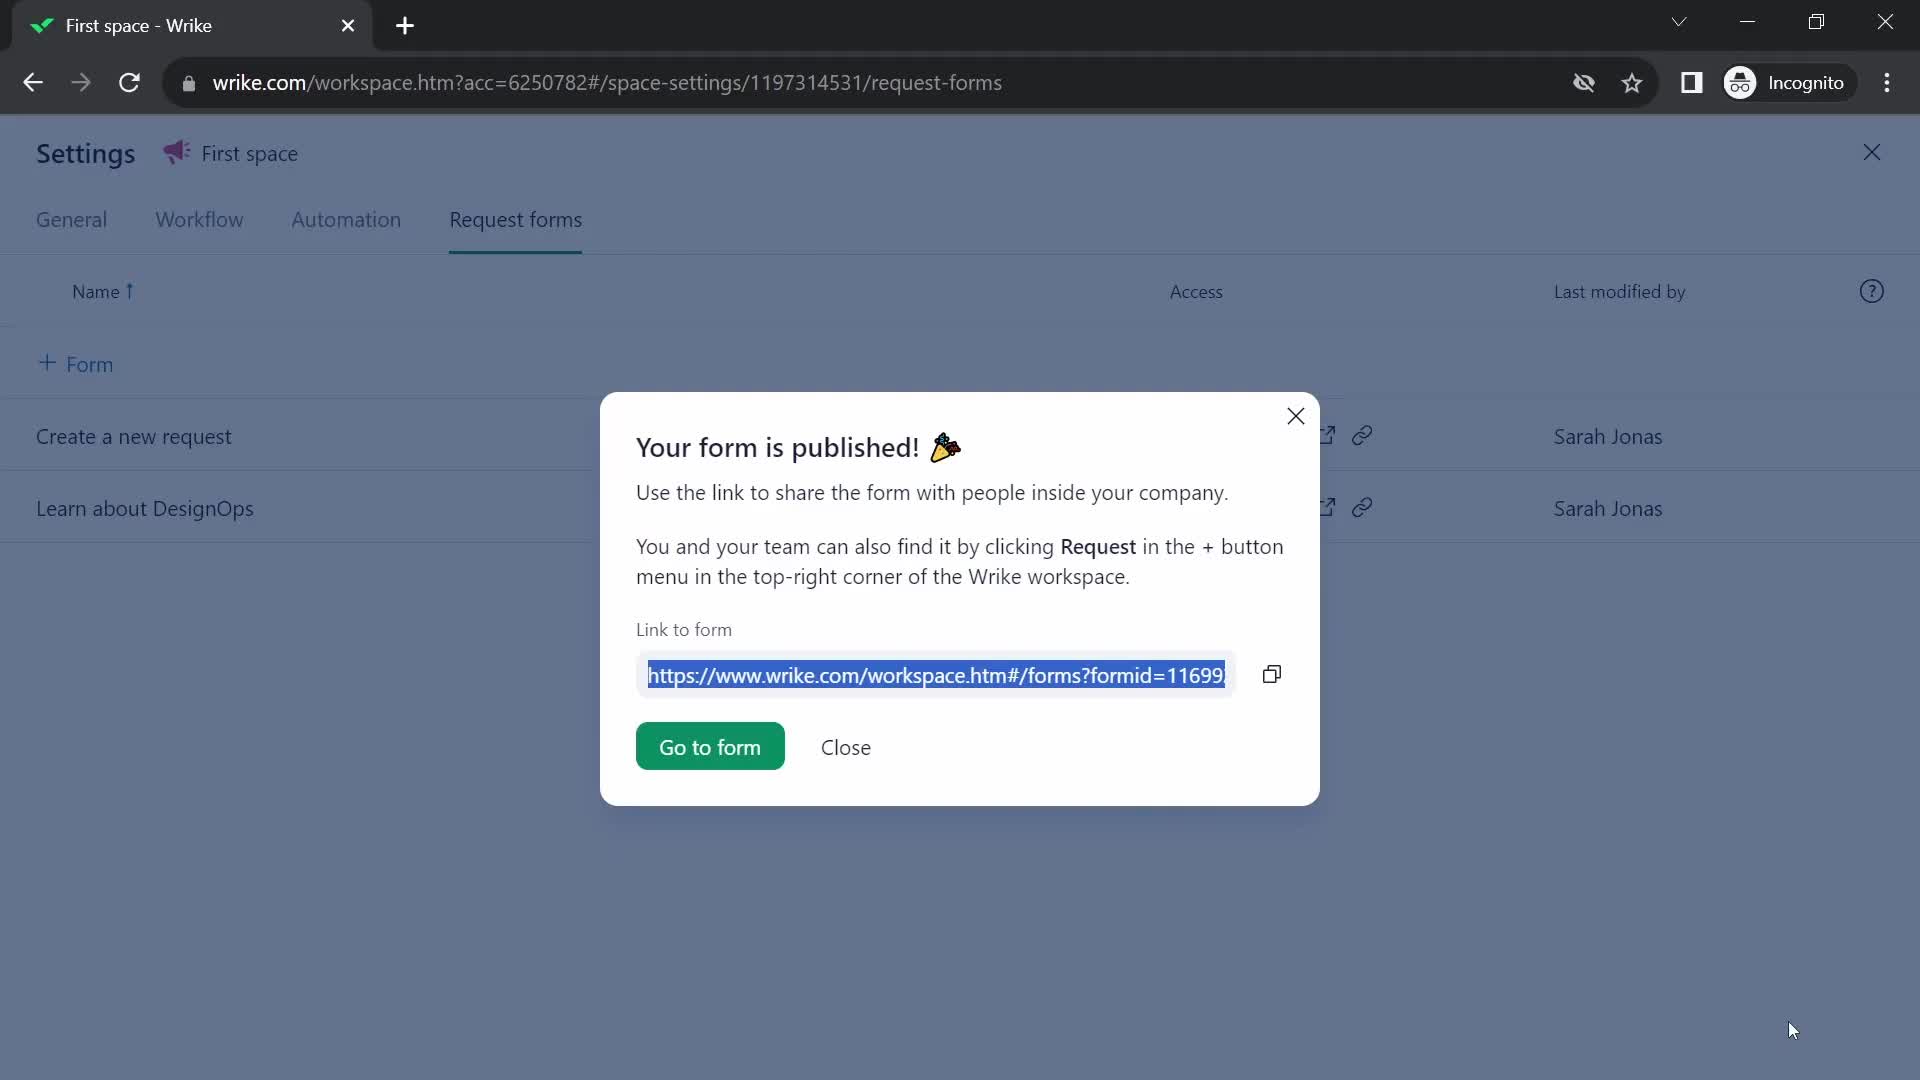
Task: Copy link icon for Create a new request
Action: (x=1362, y=436)
